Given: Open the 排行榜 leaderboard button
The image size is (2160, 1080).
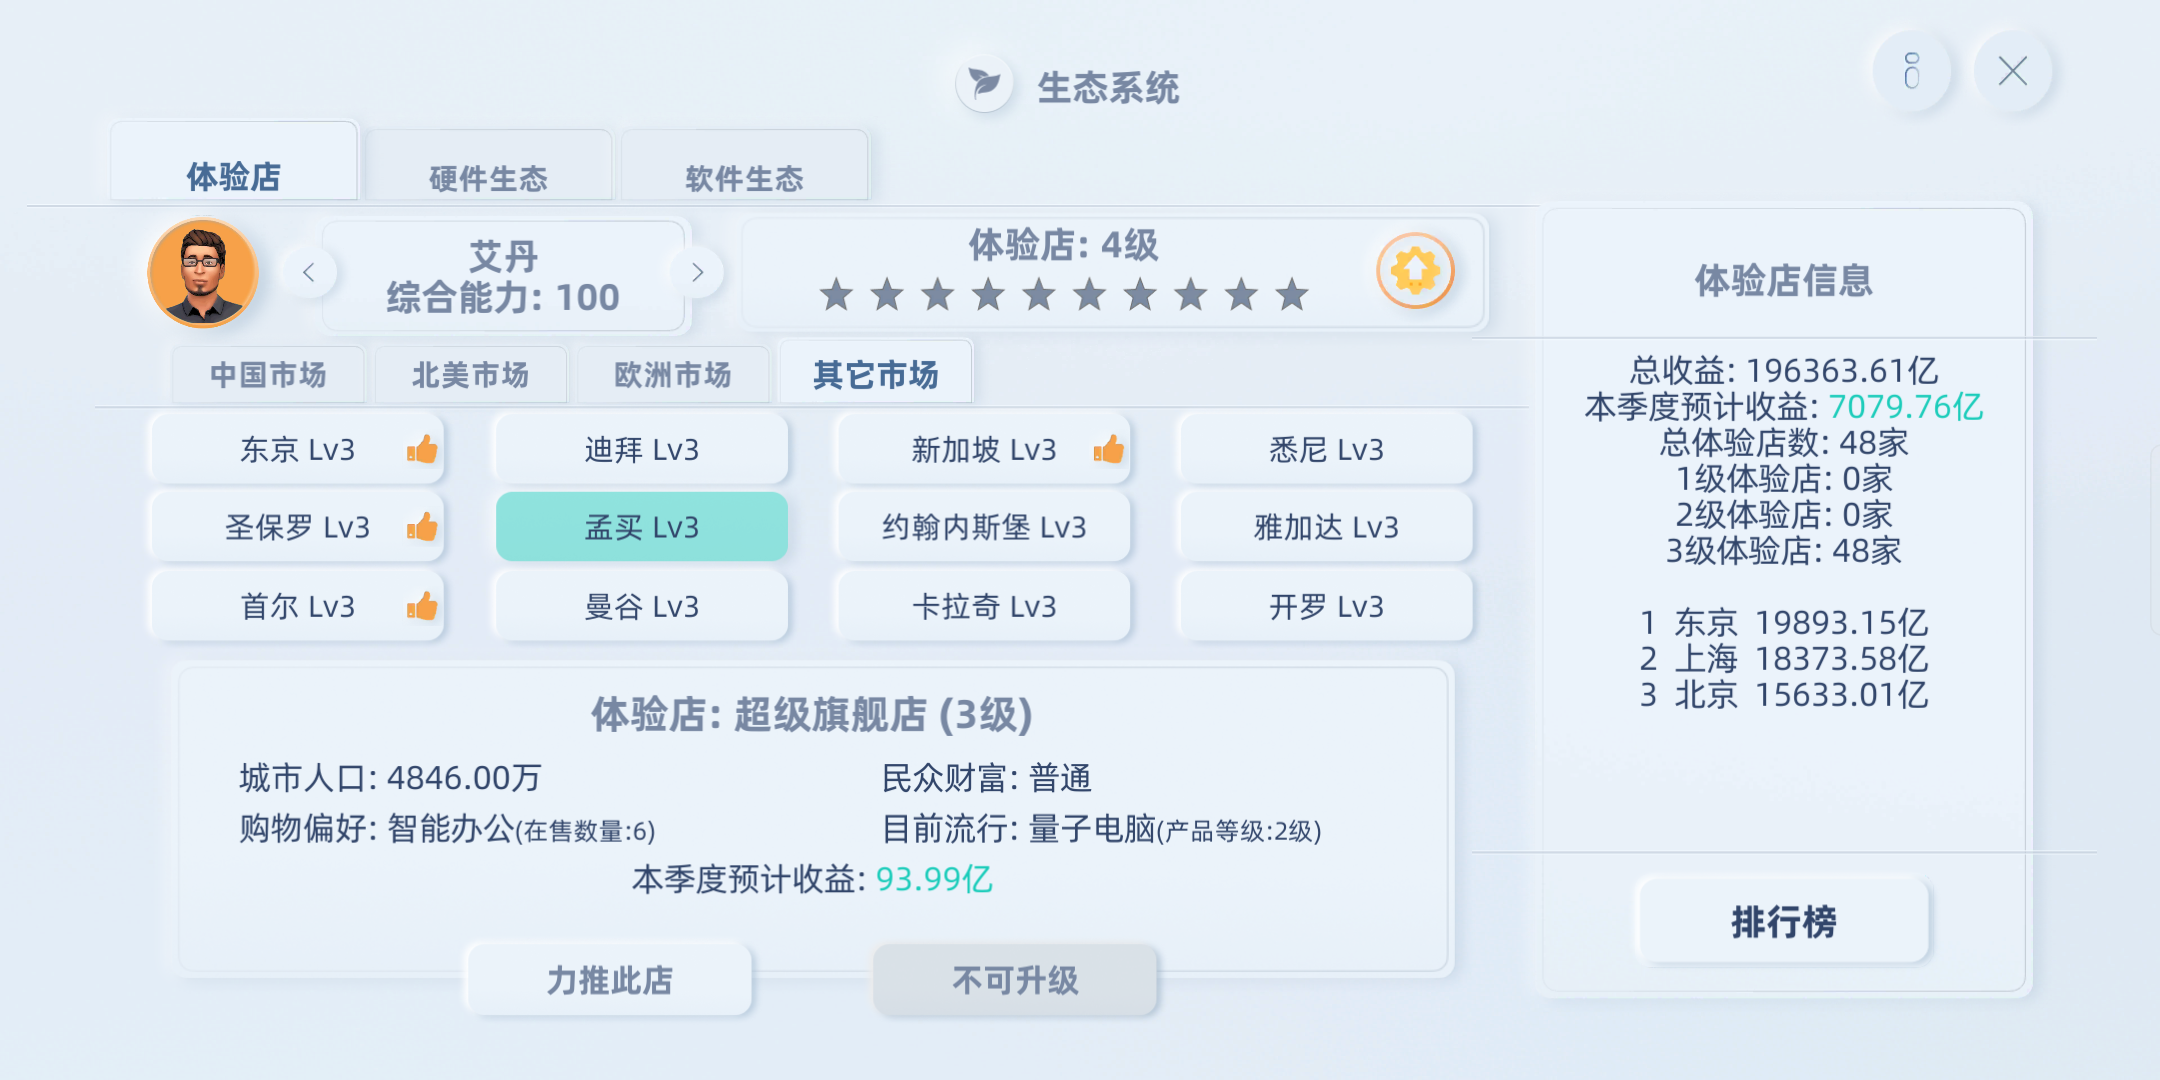Looking at the screenshot, I should coord(1783,921).
